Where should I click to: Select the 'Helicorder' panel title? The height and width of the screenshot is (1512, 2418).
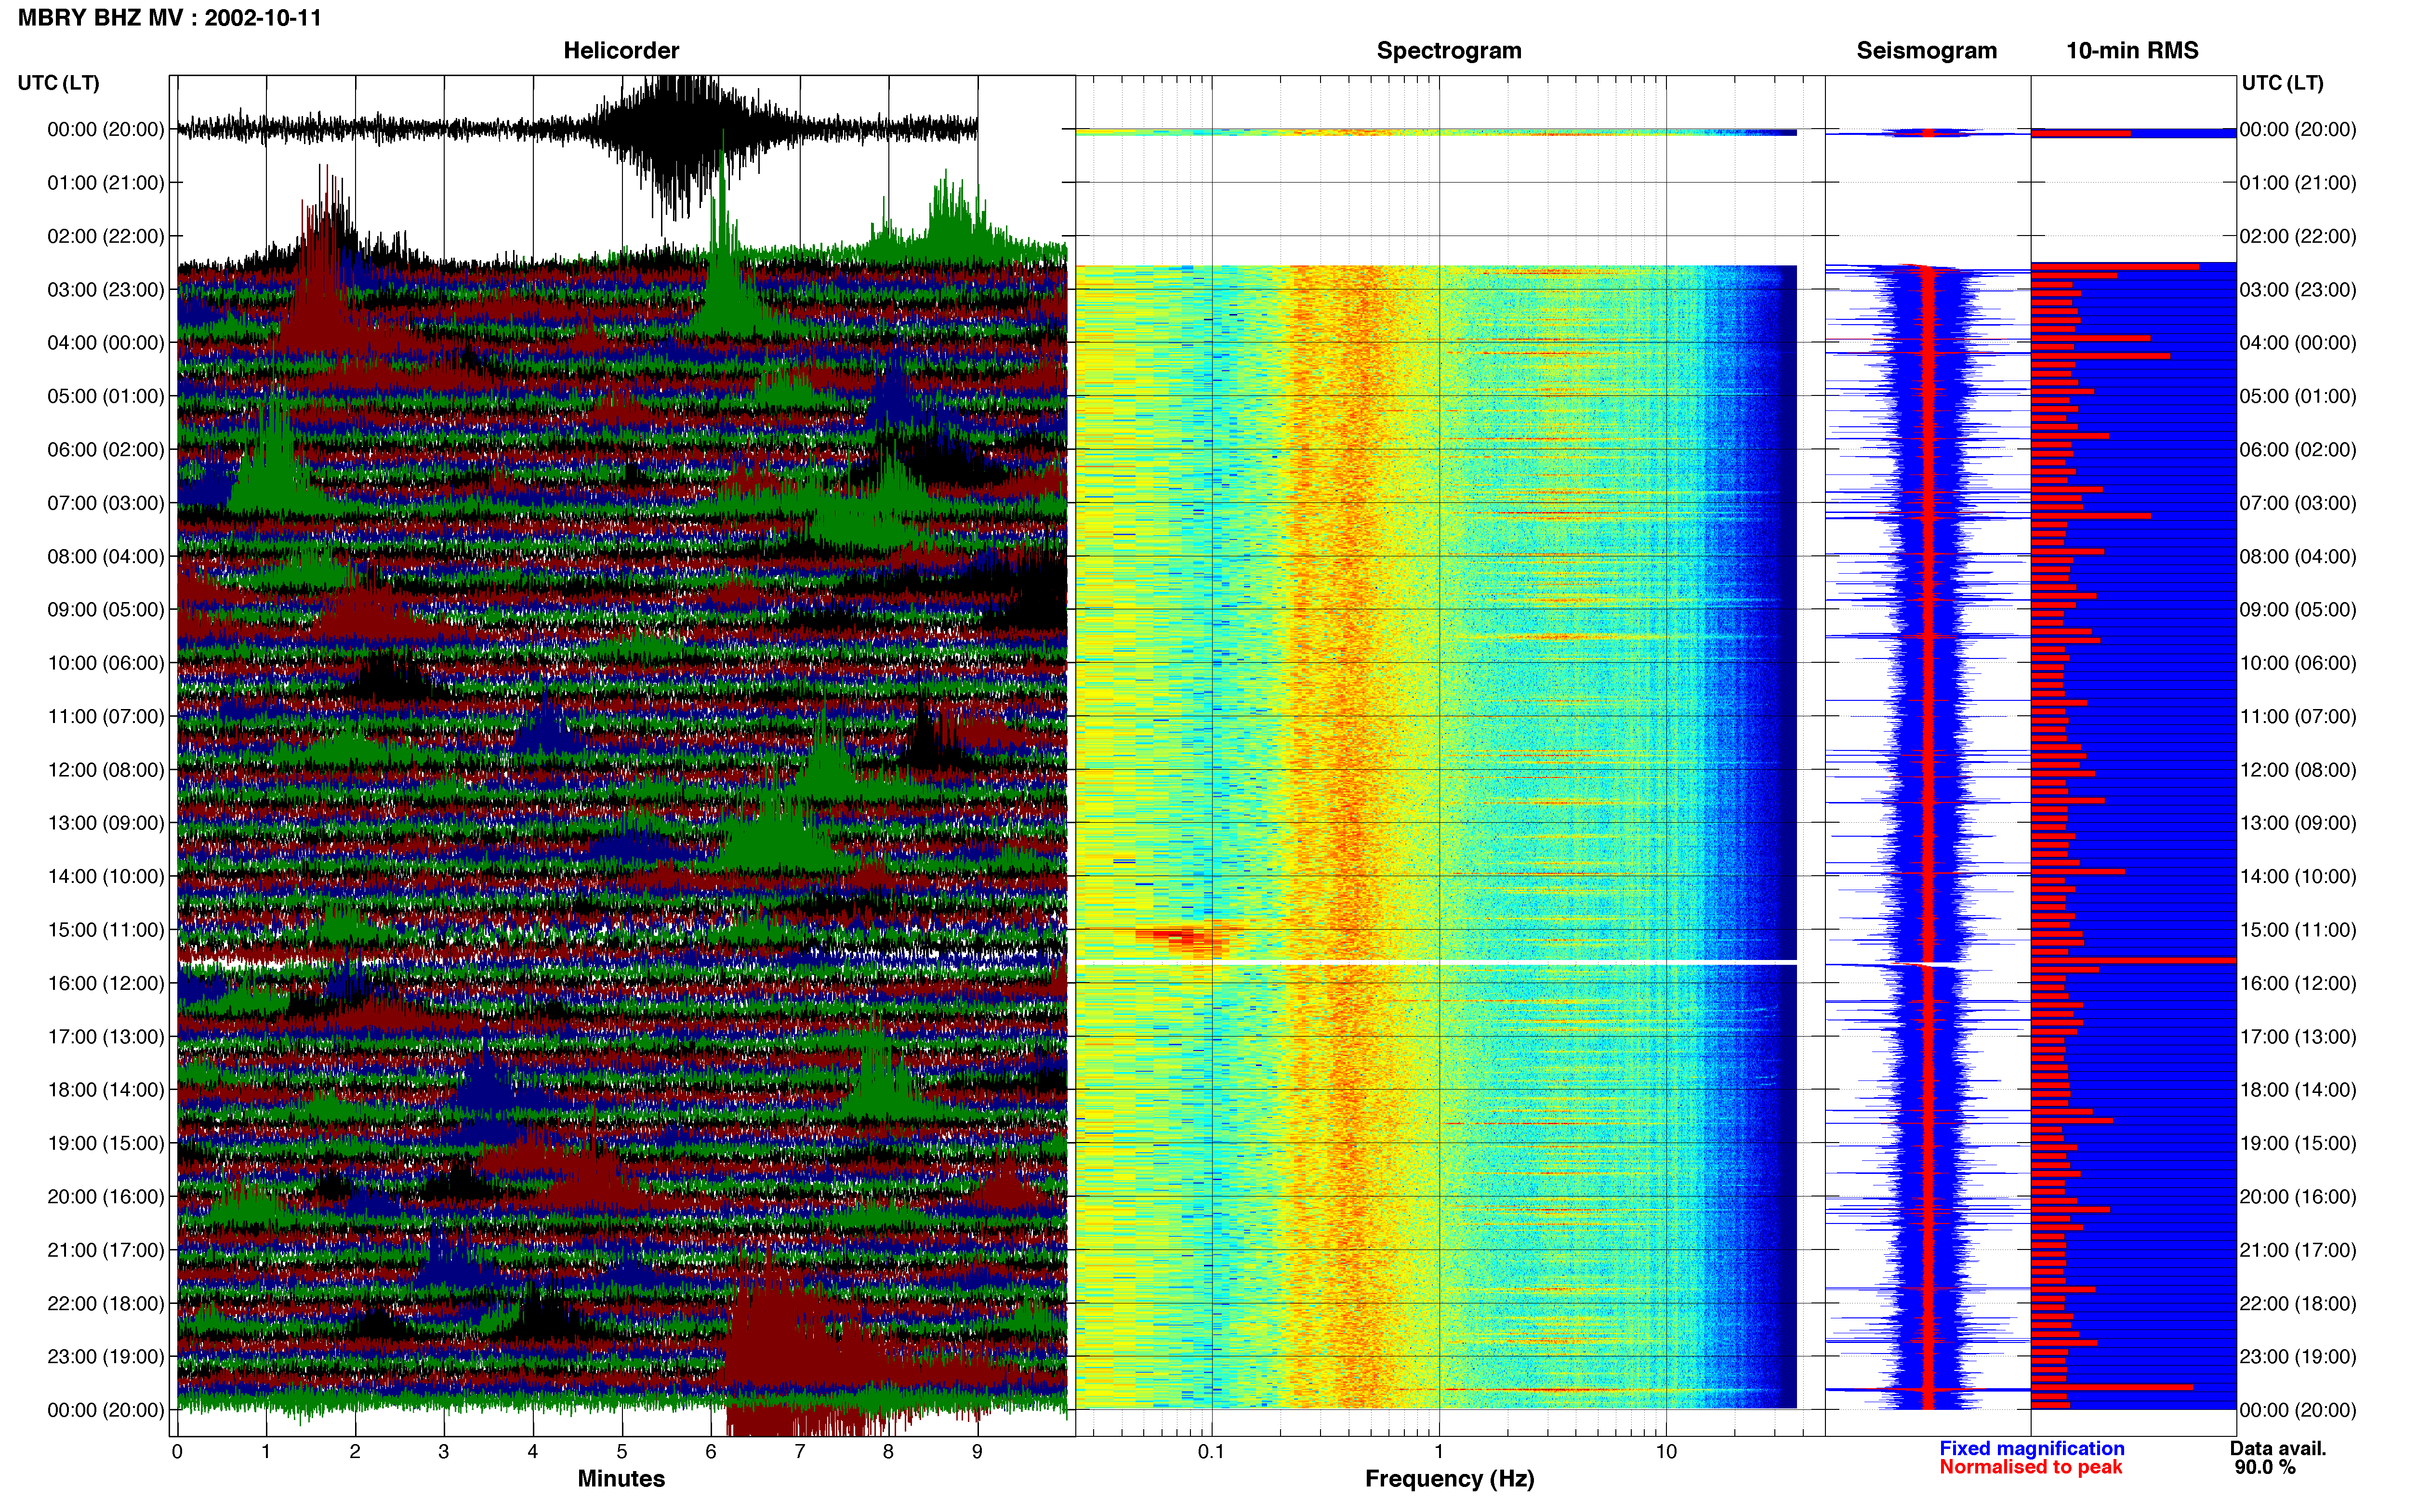(621, 51)
